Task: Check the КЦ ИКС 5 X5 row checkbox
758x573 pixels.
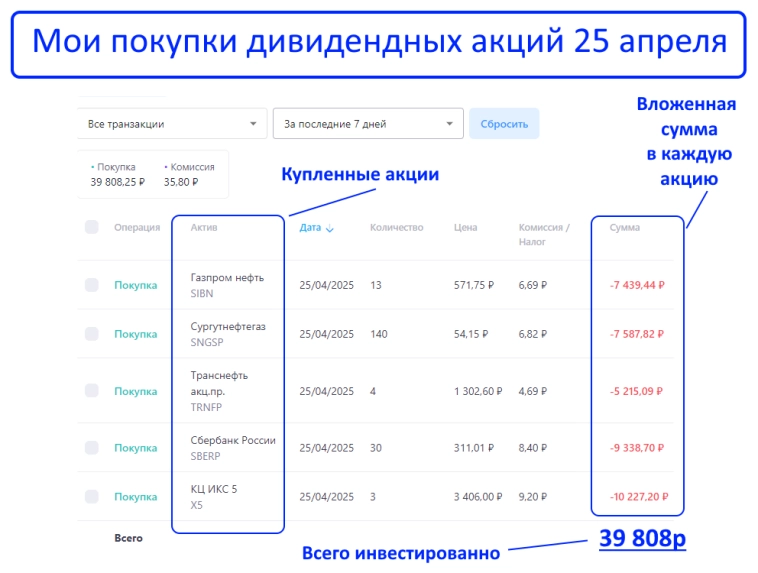Action: click(92, 497)
